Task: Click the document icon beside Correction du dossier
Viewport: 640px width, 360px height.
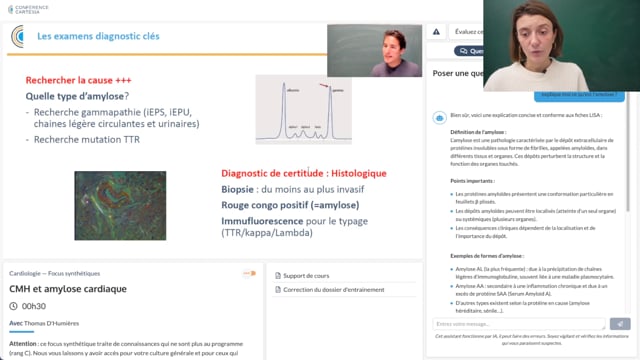Action: (x=278, y=289)
